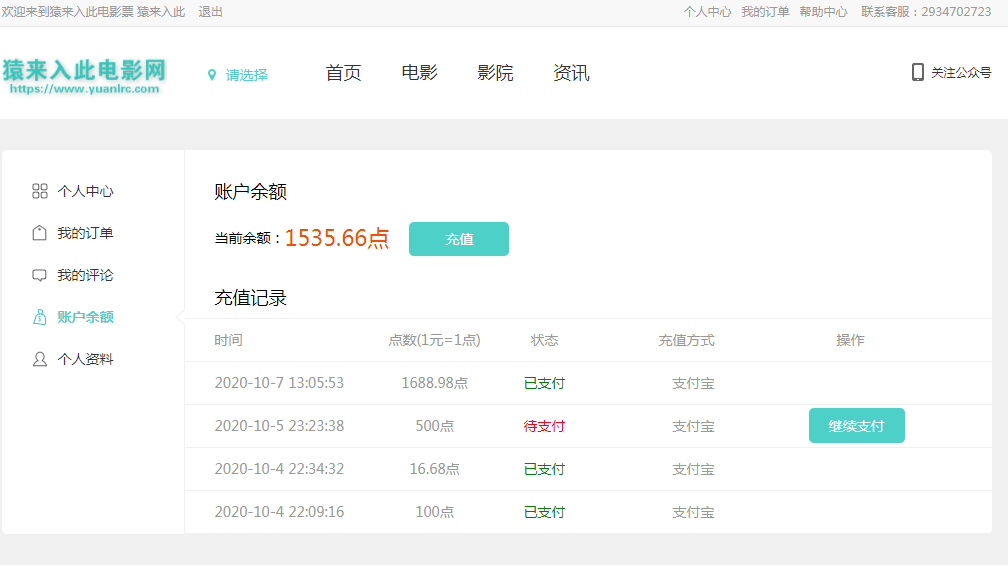
Task: Click 支付宝 method in the 16.68点 row
Action: click(x=693, y=470)
